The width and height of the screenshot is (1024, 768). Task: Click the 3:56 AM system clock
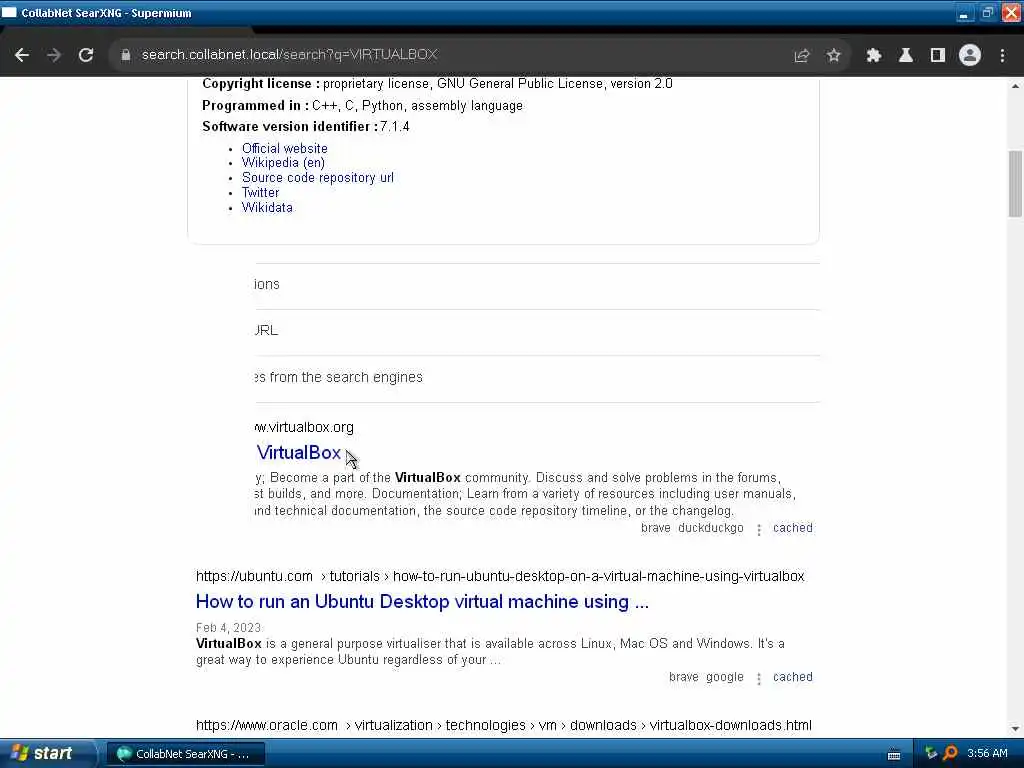[x=987, y=754]
